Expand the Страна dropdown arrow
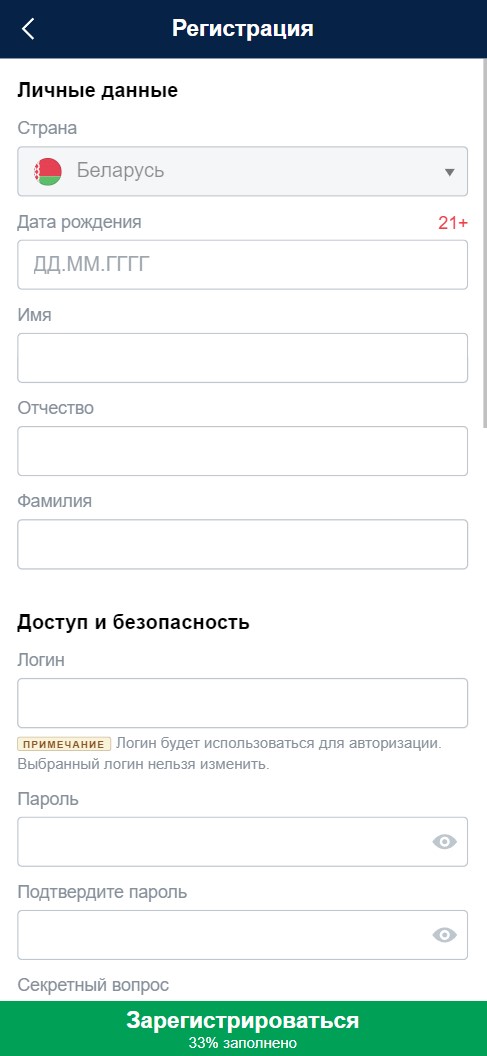Screen dimensions: 487x1056 click(450, 172)
